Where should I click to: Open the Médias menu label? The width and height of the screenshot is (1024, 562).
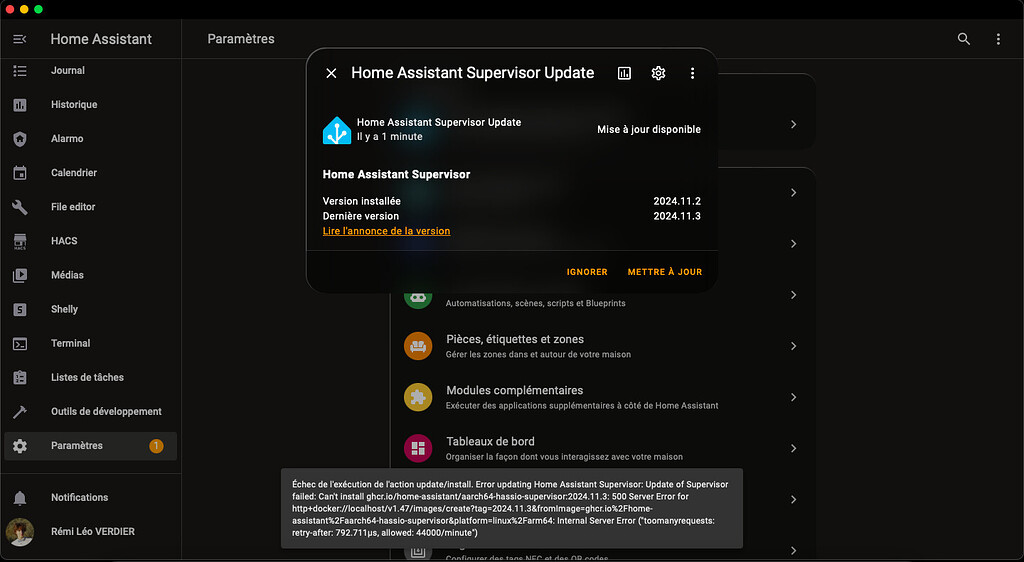pos(67,275)
